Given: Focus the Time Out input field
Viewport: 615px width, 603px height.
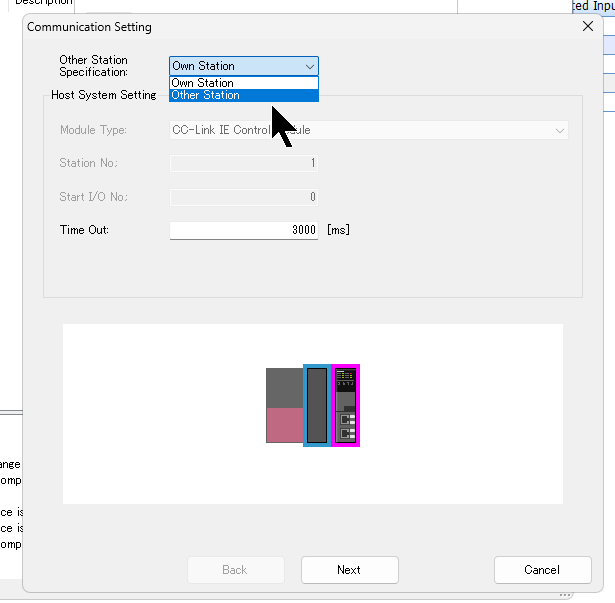Looking at the screenshot, I should 244,230.
